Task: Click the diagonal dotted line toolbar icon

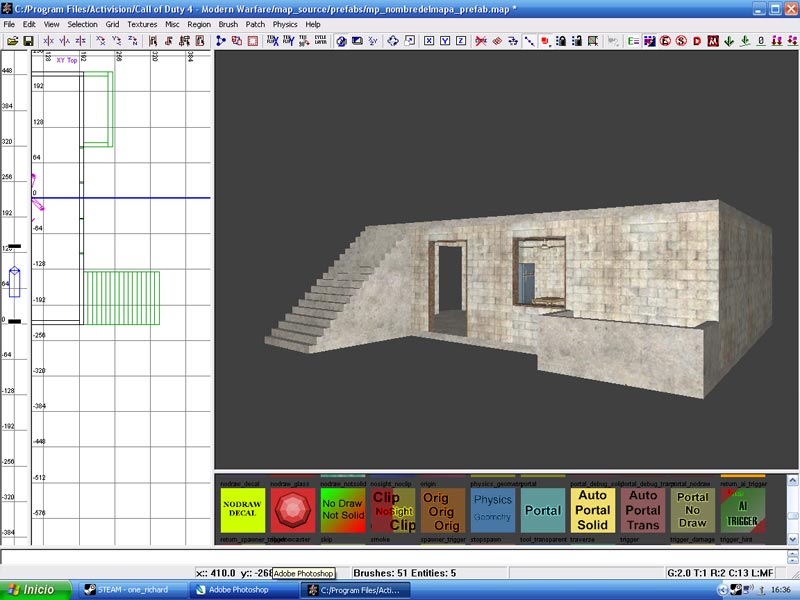Action: click(x=529, y=41)
